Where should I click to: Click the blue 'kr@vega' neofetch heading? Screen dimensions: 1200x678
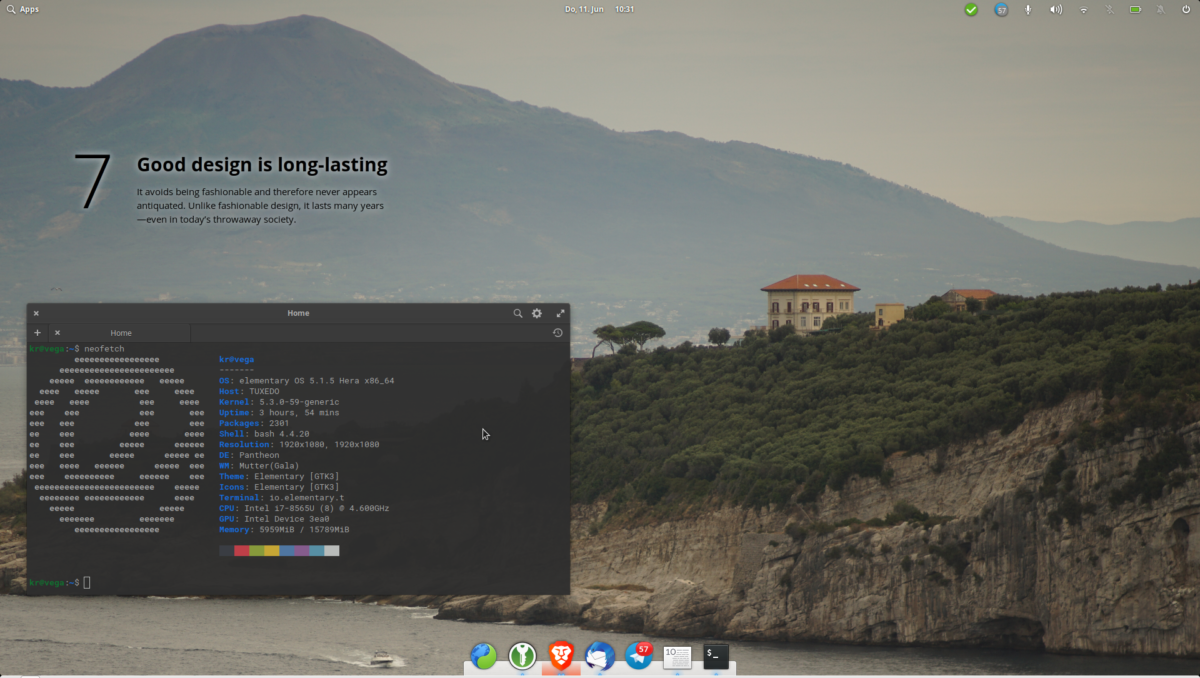click(236, 359)
